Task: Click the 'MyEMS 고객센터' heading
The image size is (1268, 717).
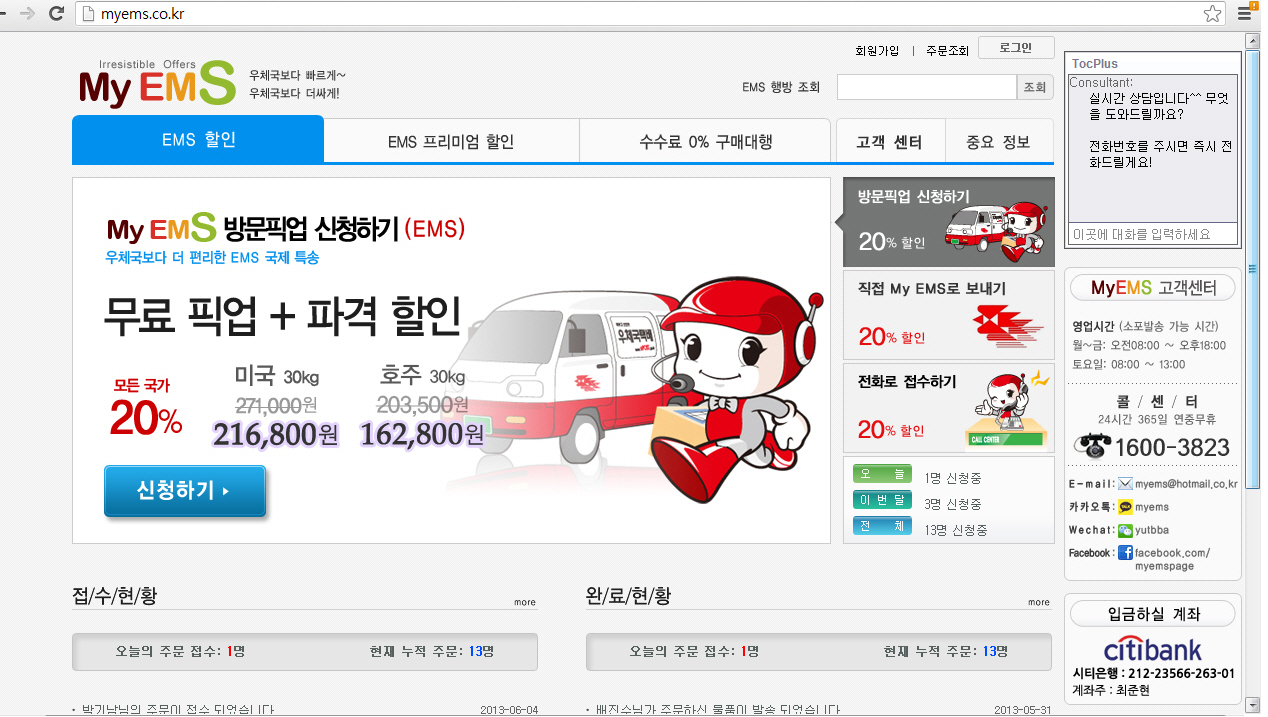Action: [x=1153, y=288]
